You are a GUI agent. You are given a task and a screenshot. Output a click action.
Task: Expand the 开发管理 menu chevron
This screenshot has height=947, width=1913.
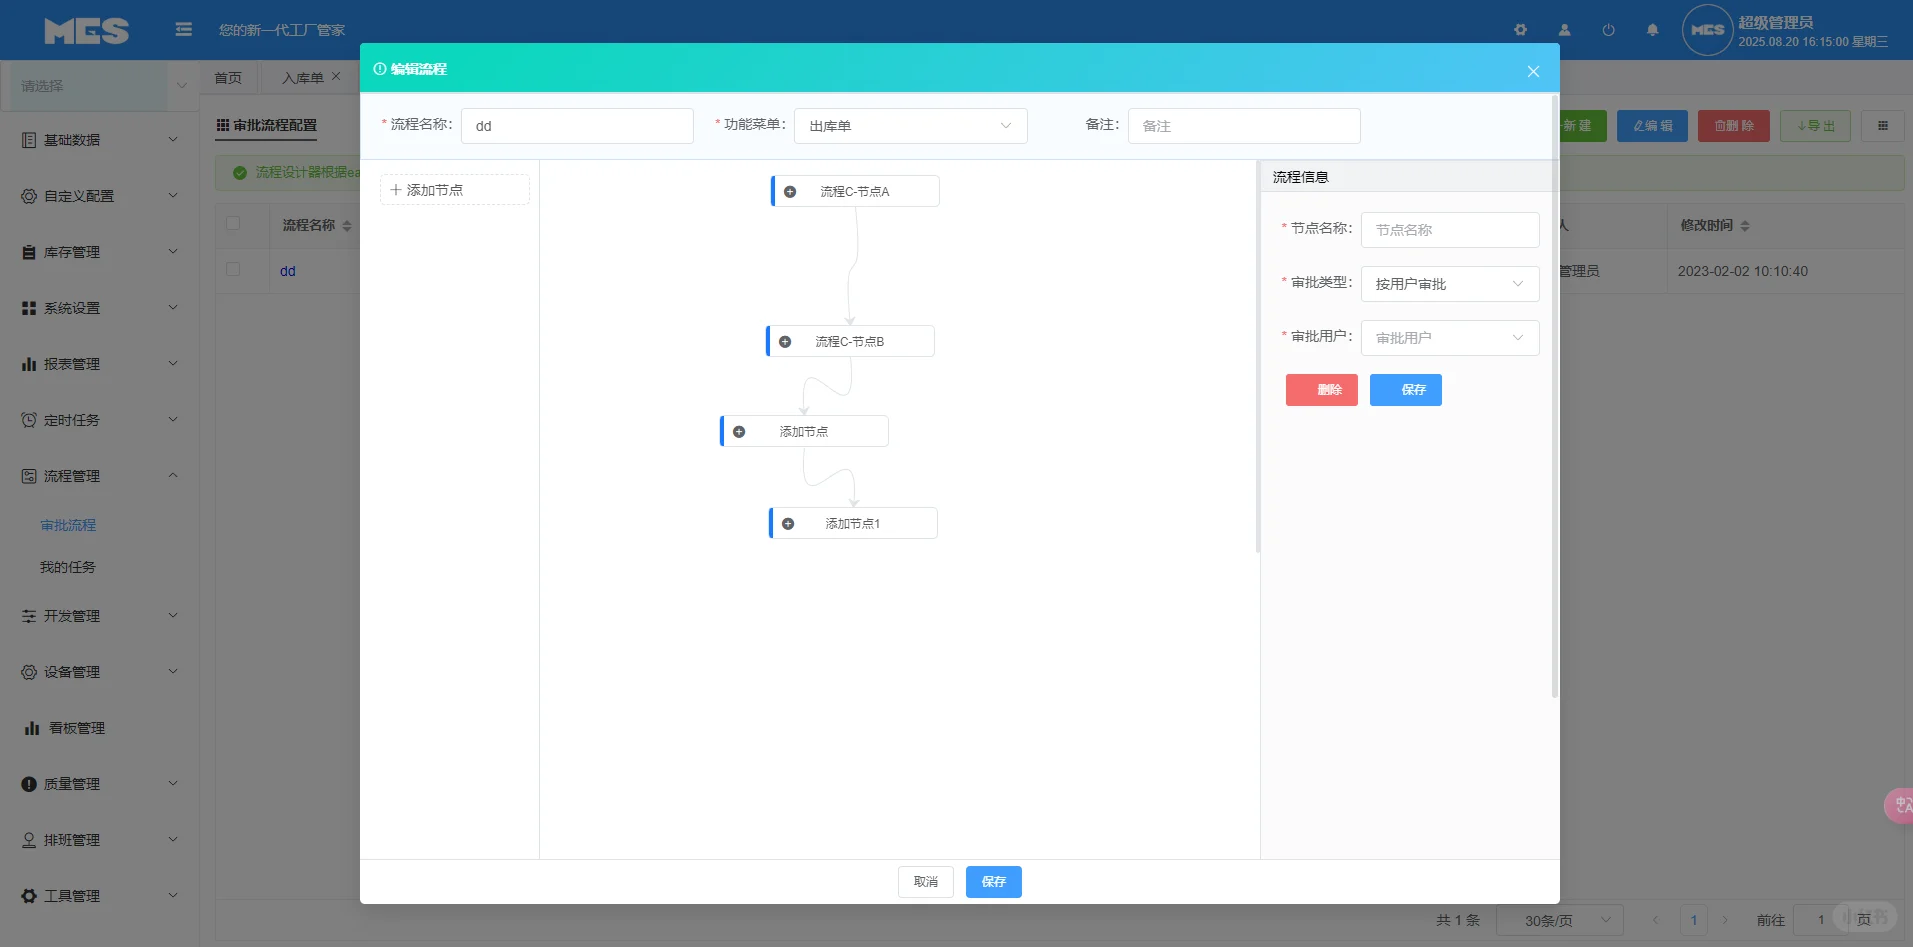point(173,615)
